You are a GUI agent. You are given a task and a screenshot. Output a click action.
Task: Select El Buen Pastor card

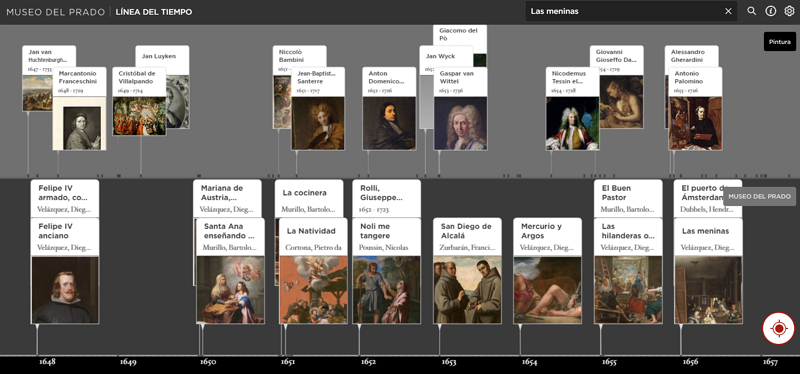[628, 198]
